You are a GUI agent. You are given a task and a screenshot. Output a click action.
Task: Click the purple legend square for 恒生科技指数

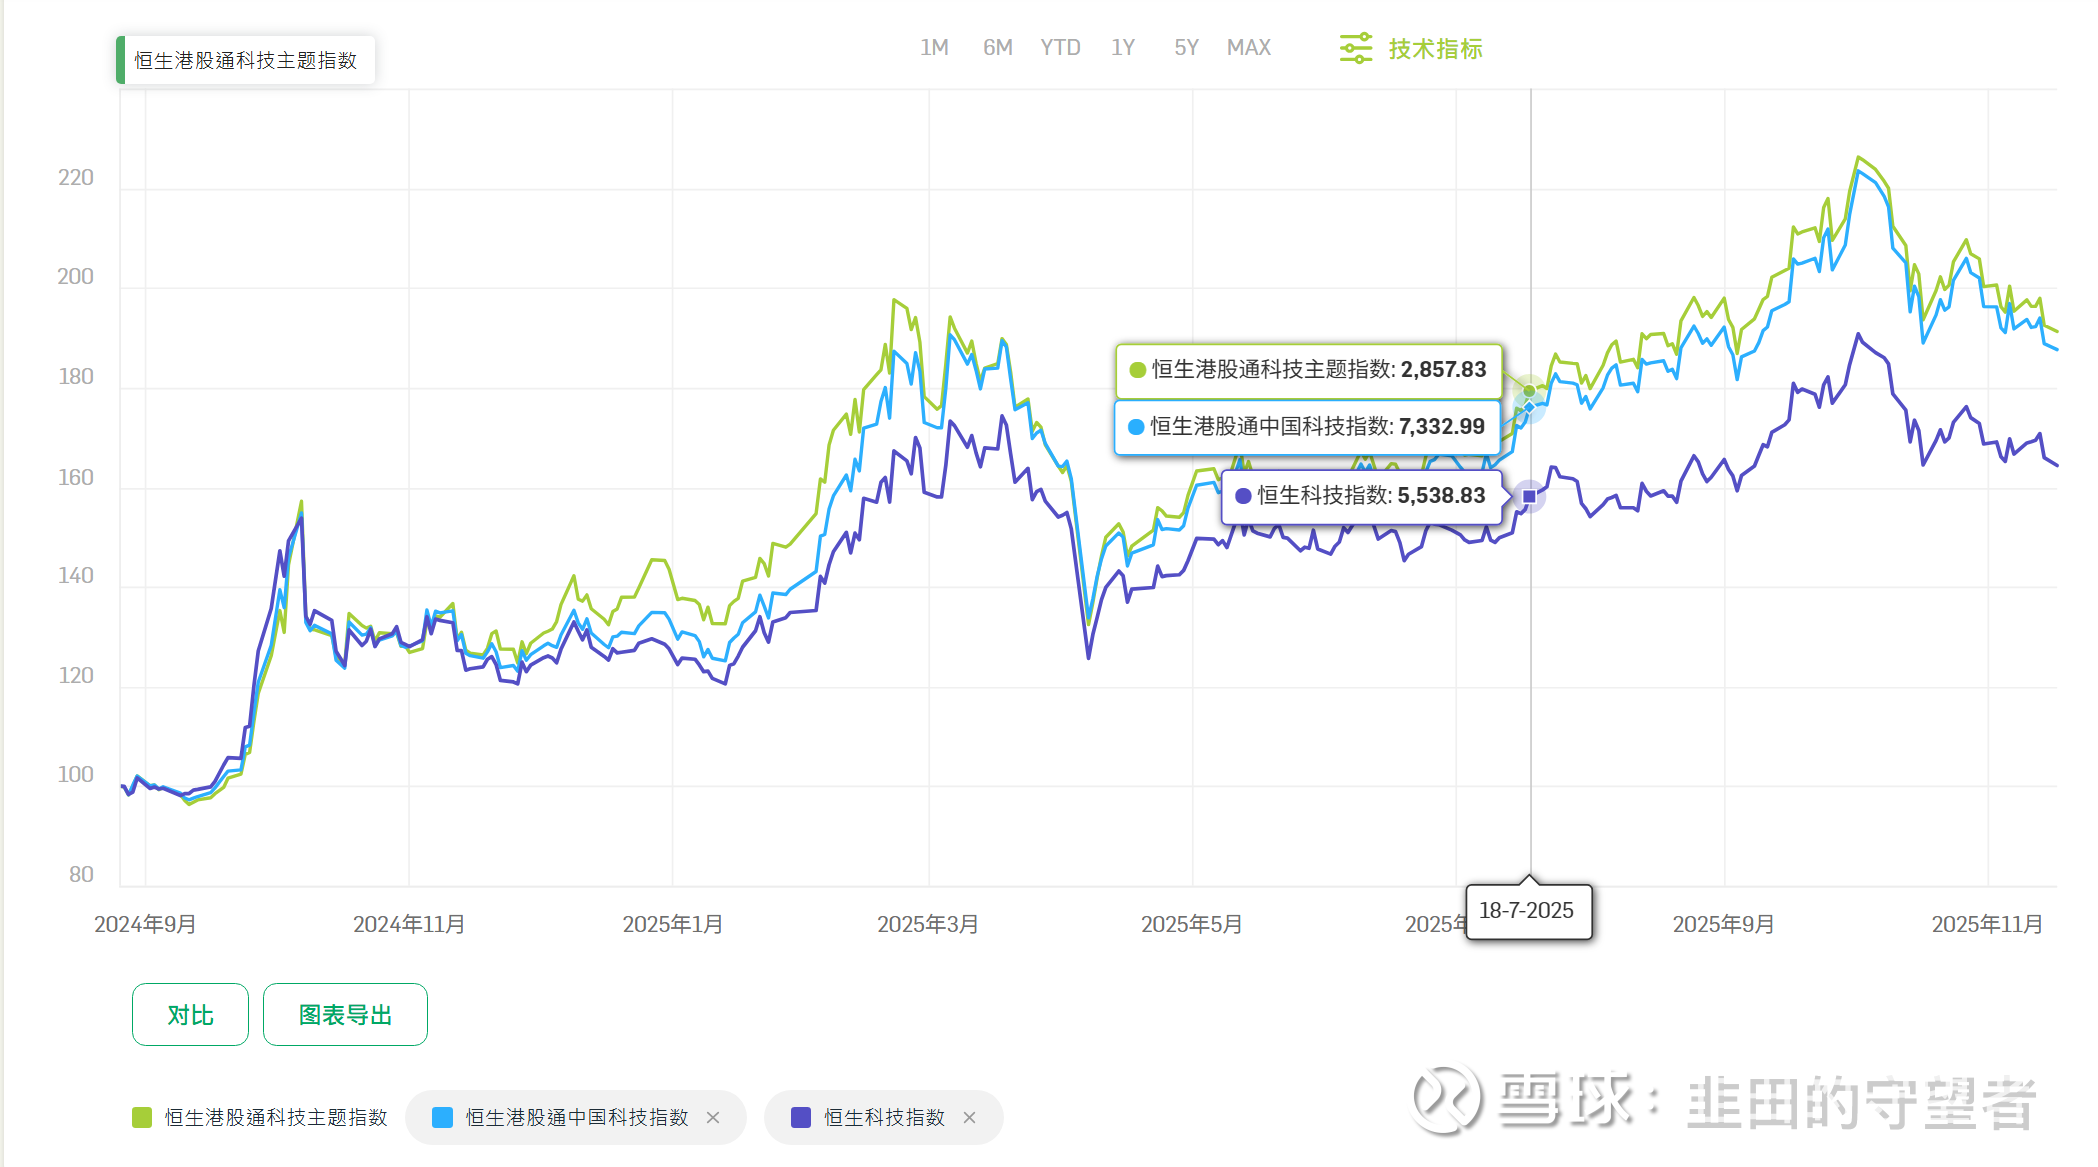(800, 1118)
